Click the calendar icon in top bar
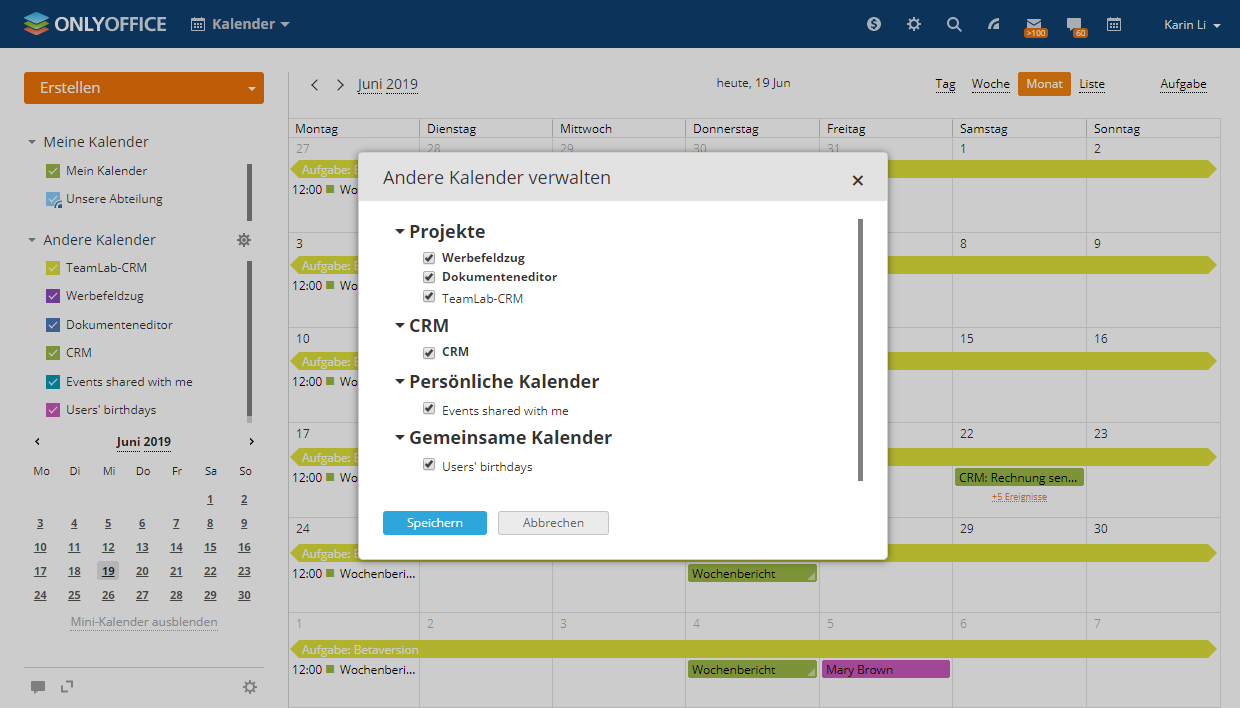 (1114, 24)
